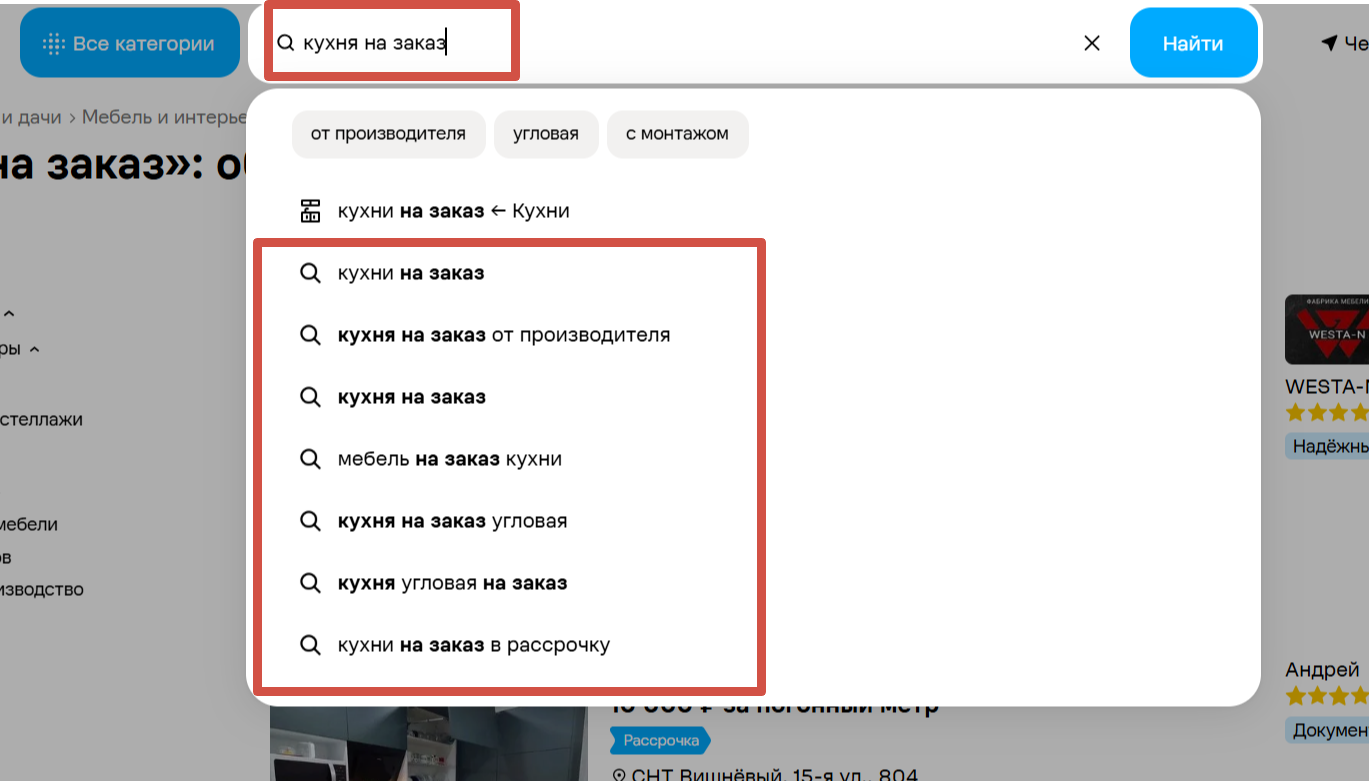Screen dimensions: 1369x781
Task: Select the с монтажом suggestion chip
Action: pyautogui.click(x=677, y=134)
